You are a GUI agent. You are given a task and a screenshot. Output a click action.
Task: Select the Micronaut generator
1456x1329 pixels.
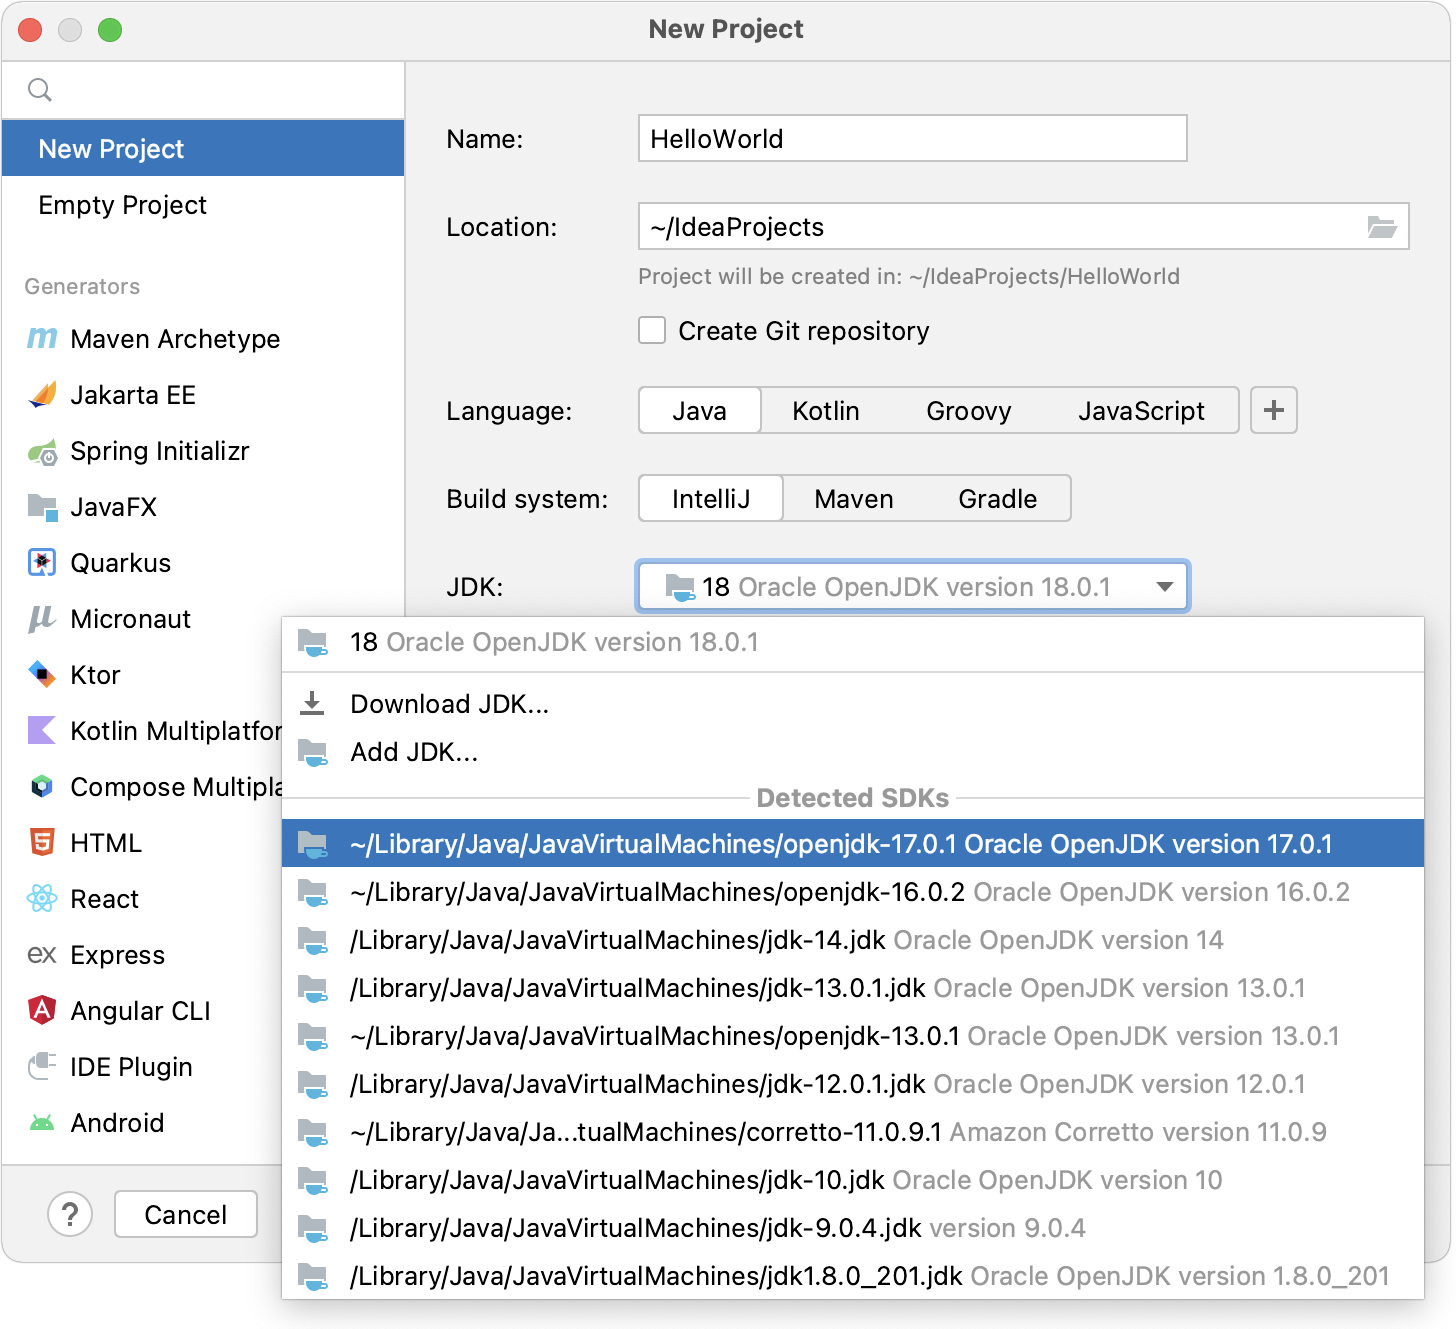click(x=130, y=619)
